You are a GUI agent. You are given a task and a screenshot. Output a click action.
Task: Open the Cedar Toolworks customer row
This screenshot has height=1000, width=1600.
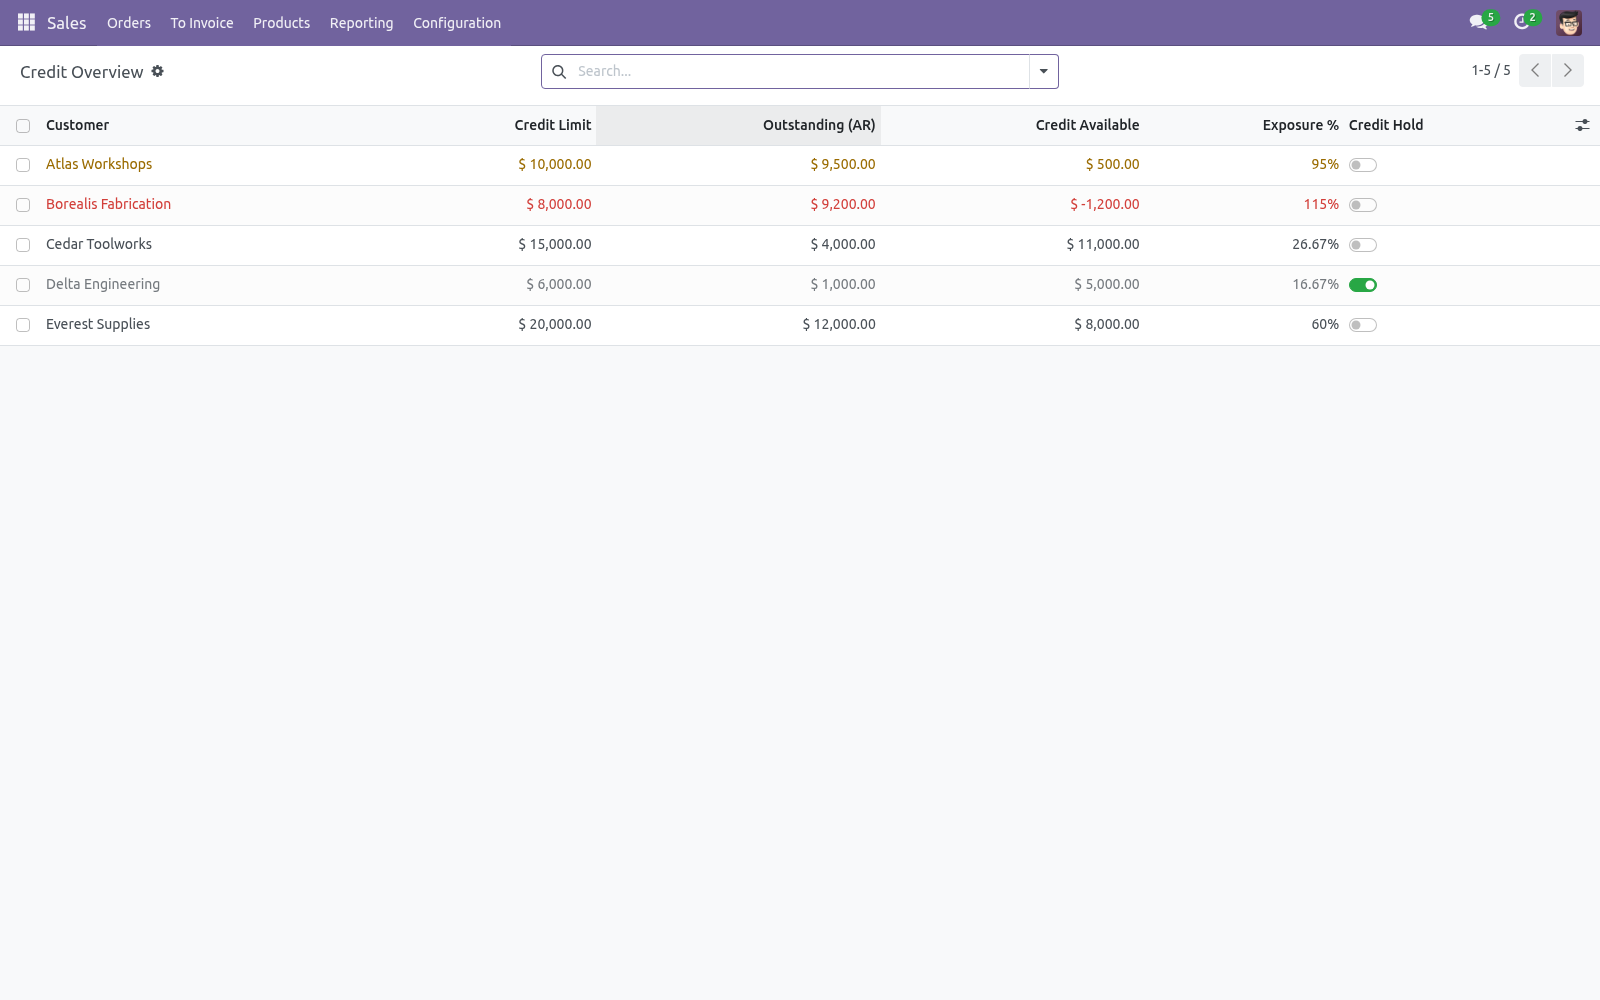pos(800,245)
